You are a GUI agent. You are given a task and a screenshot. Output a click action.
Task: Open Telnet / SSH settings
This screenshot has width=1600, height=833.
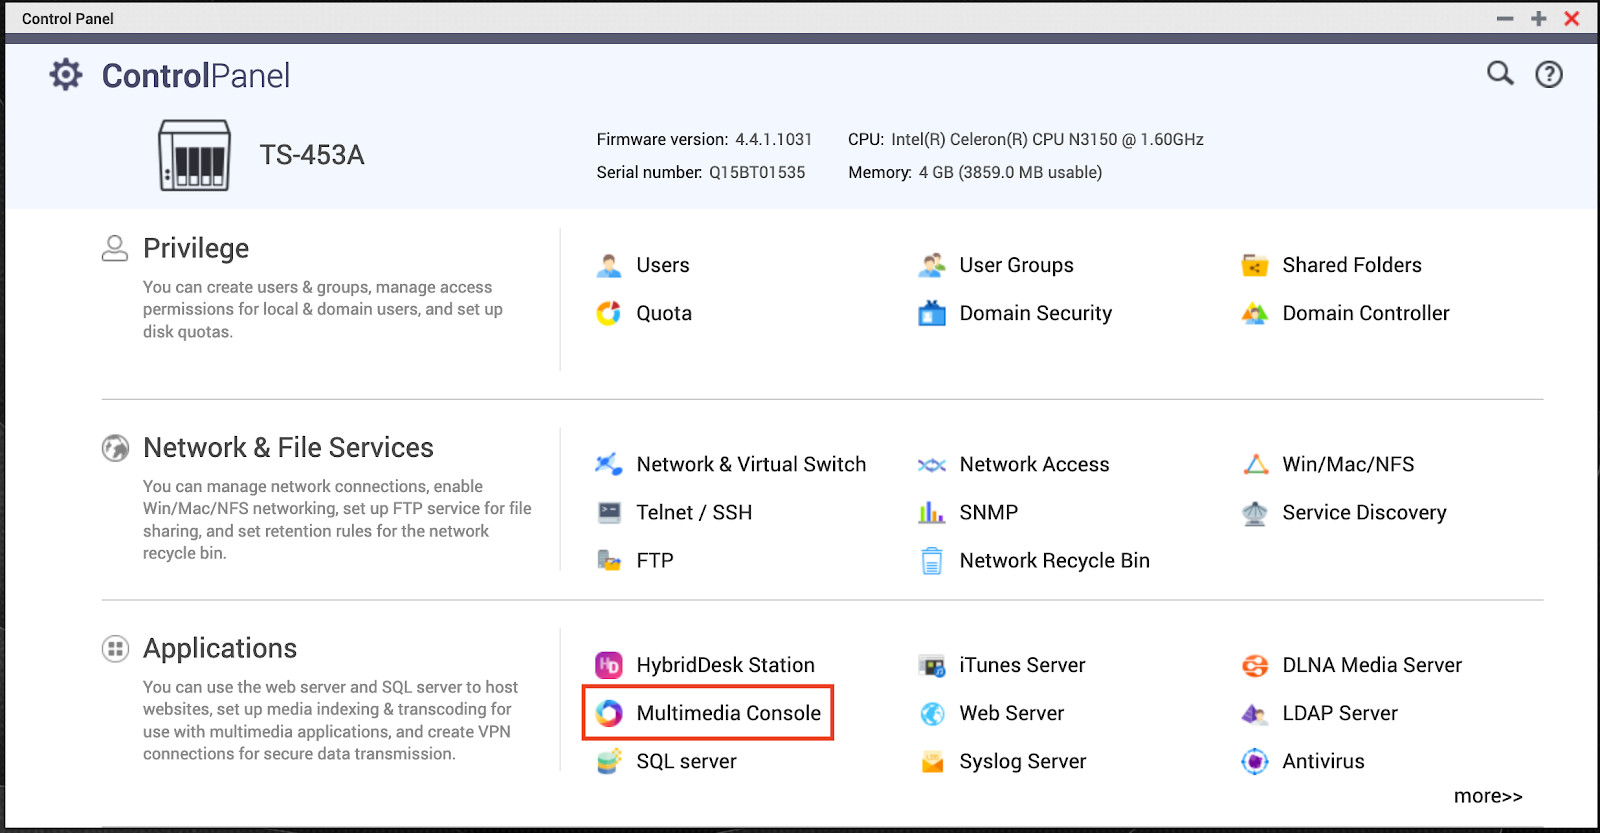[x=694, y=512]
